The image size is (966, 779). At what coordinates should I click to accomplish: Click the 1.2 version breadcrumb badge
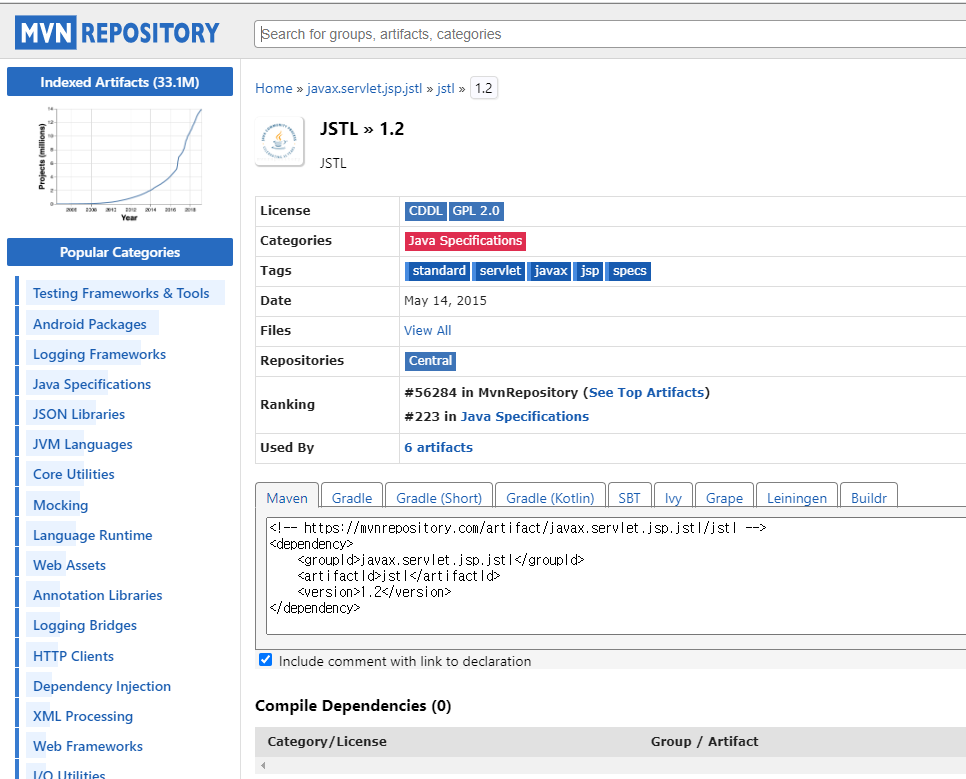coord(484,88)
